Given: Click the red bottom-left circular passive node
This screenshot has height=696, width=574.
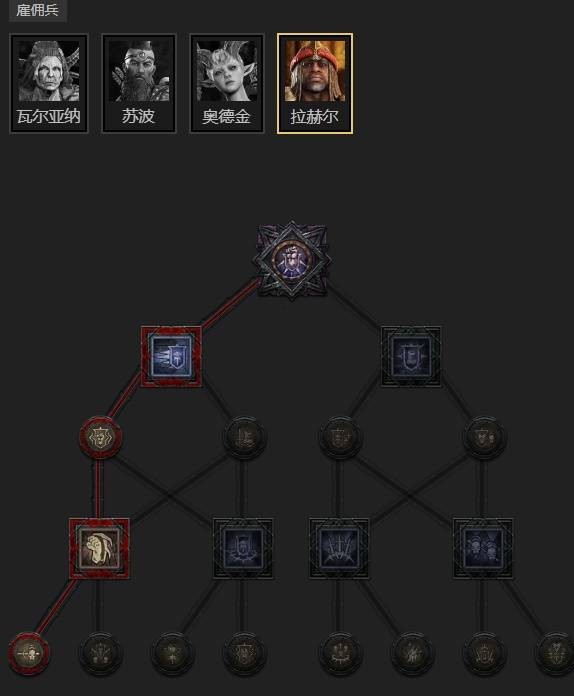Looking at the screenshot, I should (29, 653).
